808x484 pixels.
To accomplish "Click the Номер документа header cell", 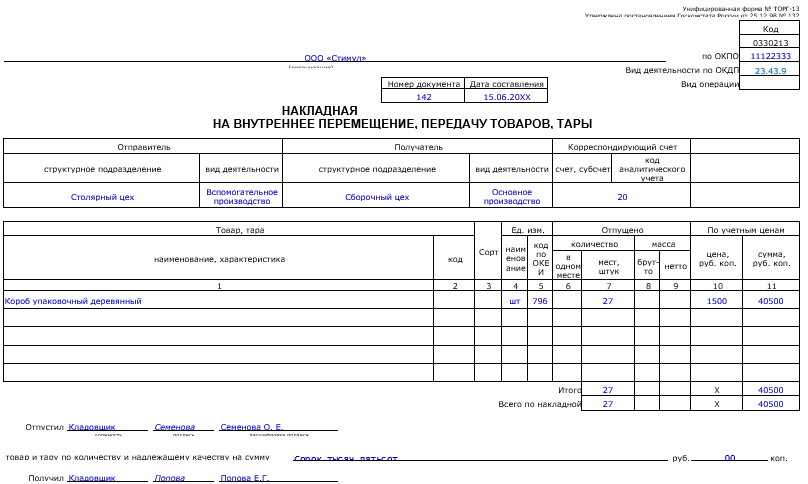I will coord(423,84).
